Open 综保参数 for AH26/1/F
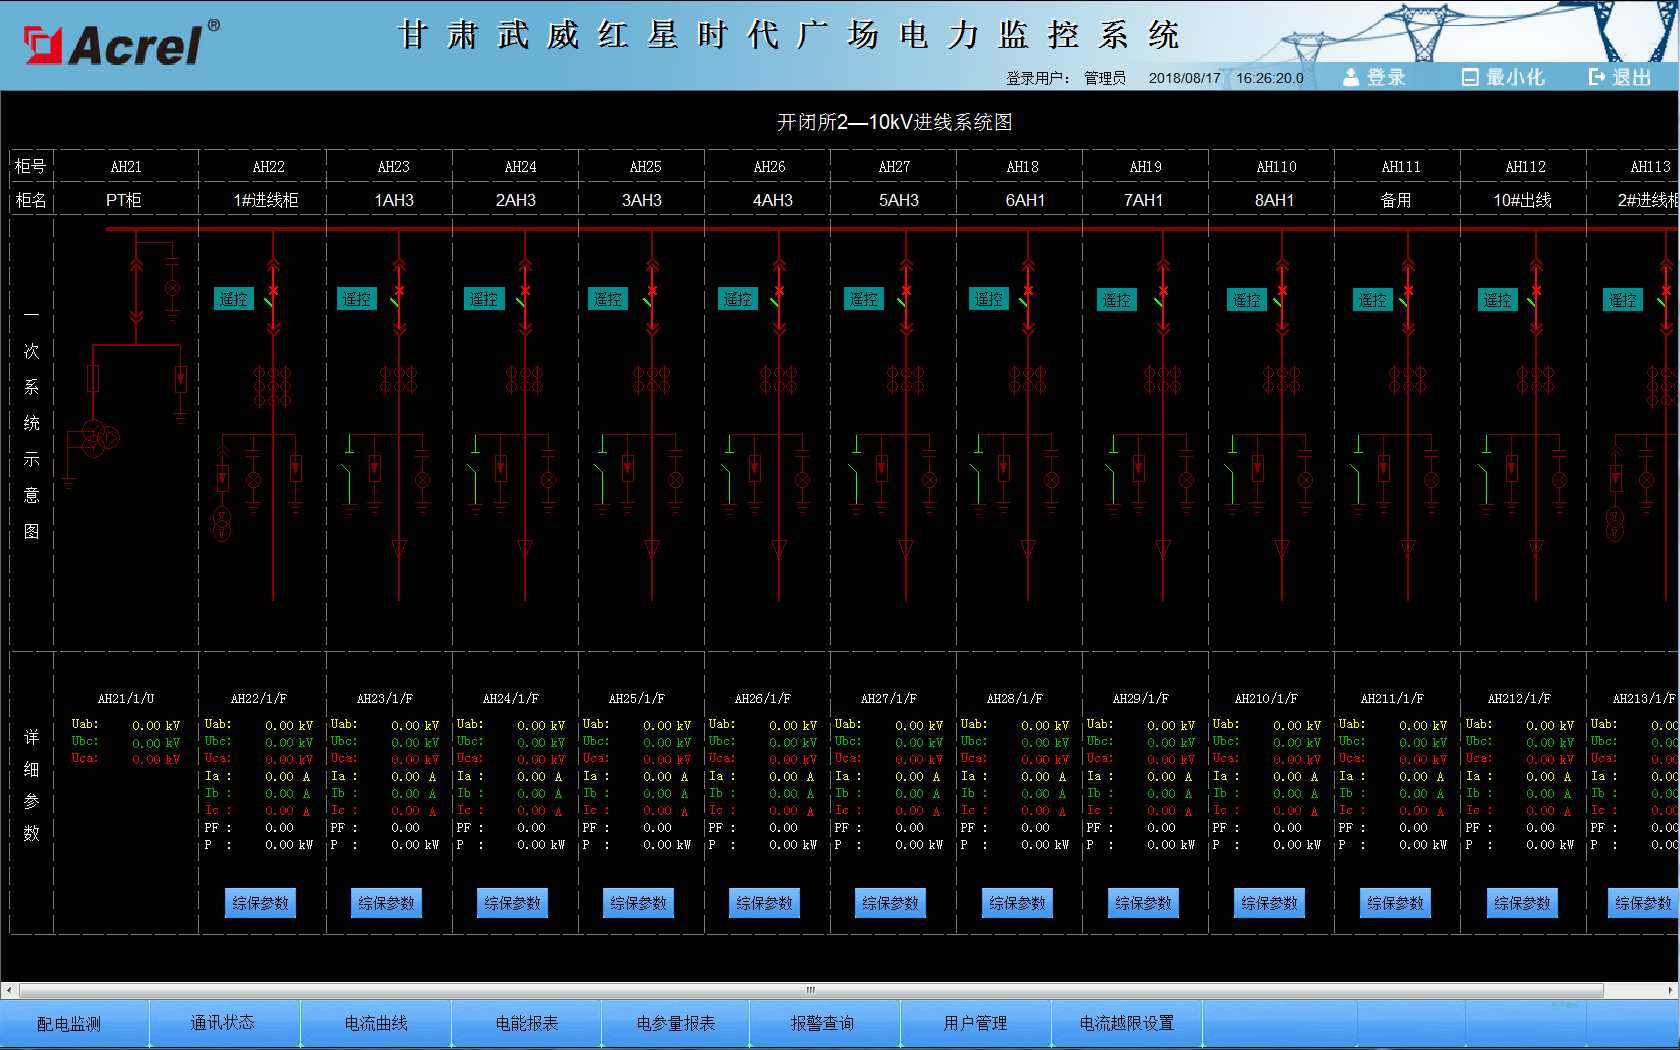This screenshot has width=1680, height=1050. 765,903
